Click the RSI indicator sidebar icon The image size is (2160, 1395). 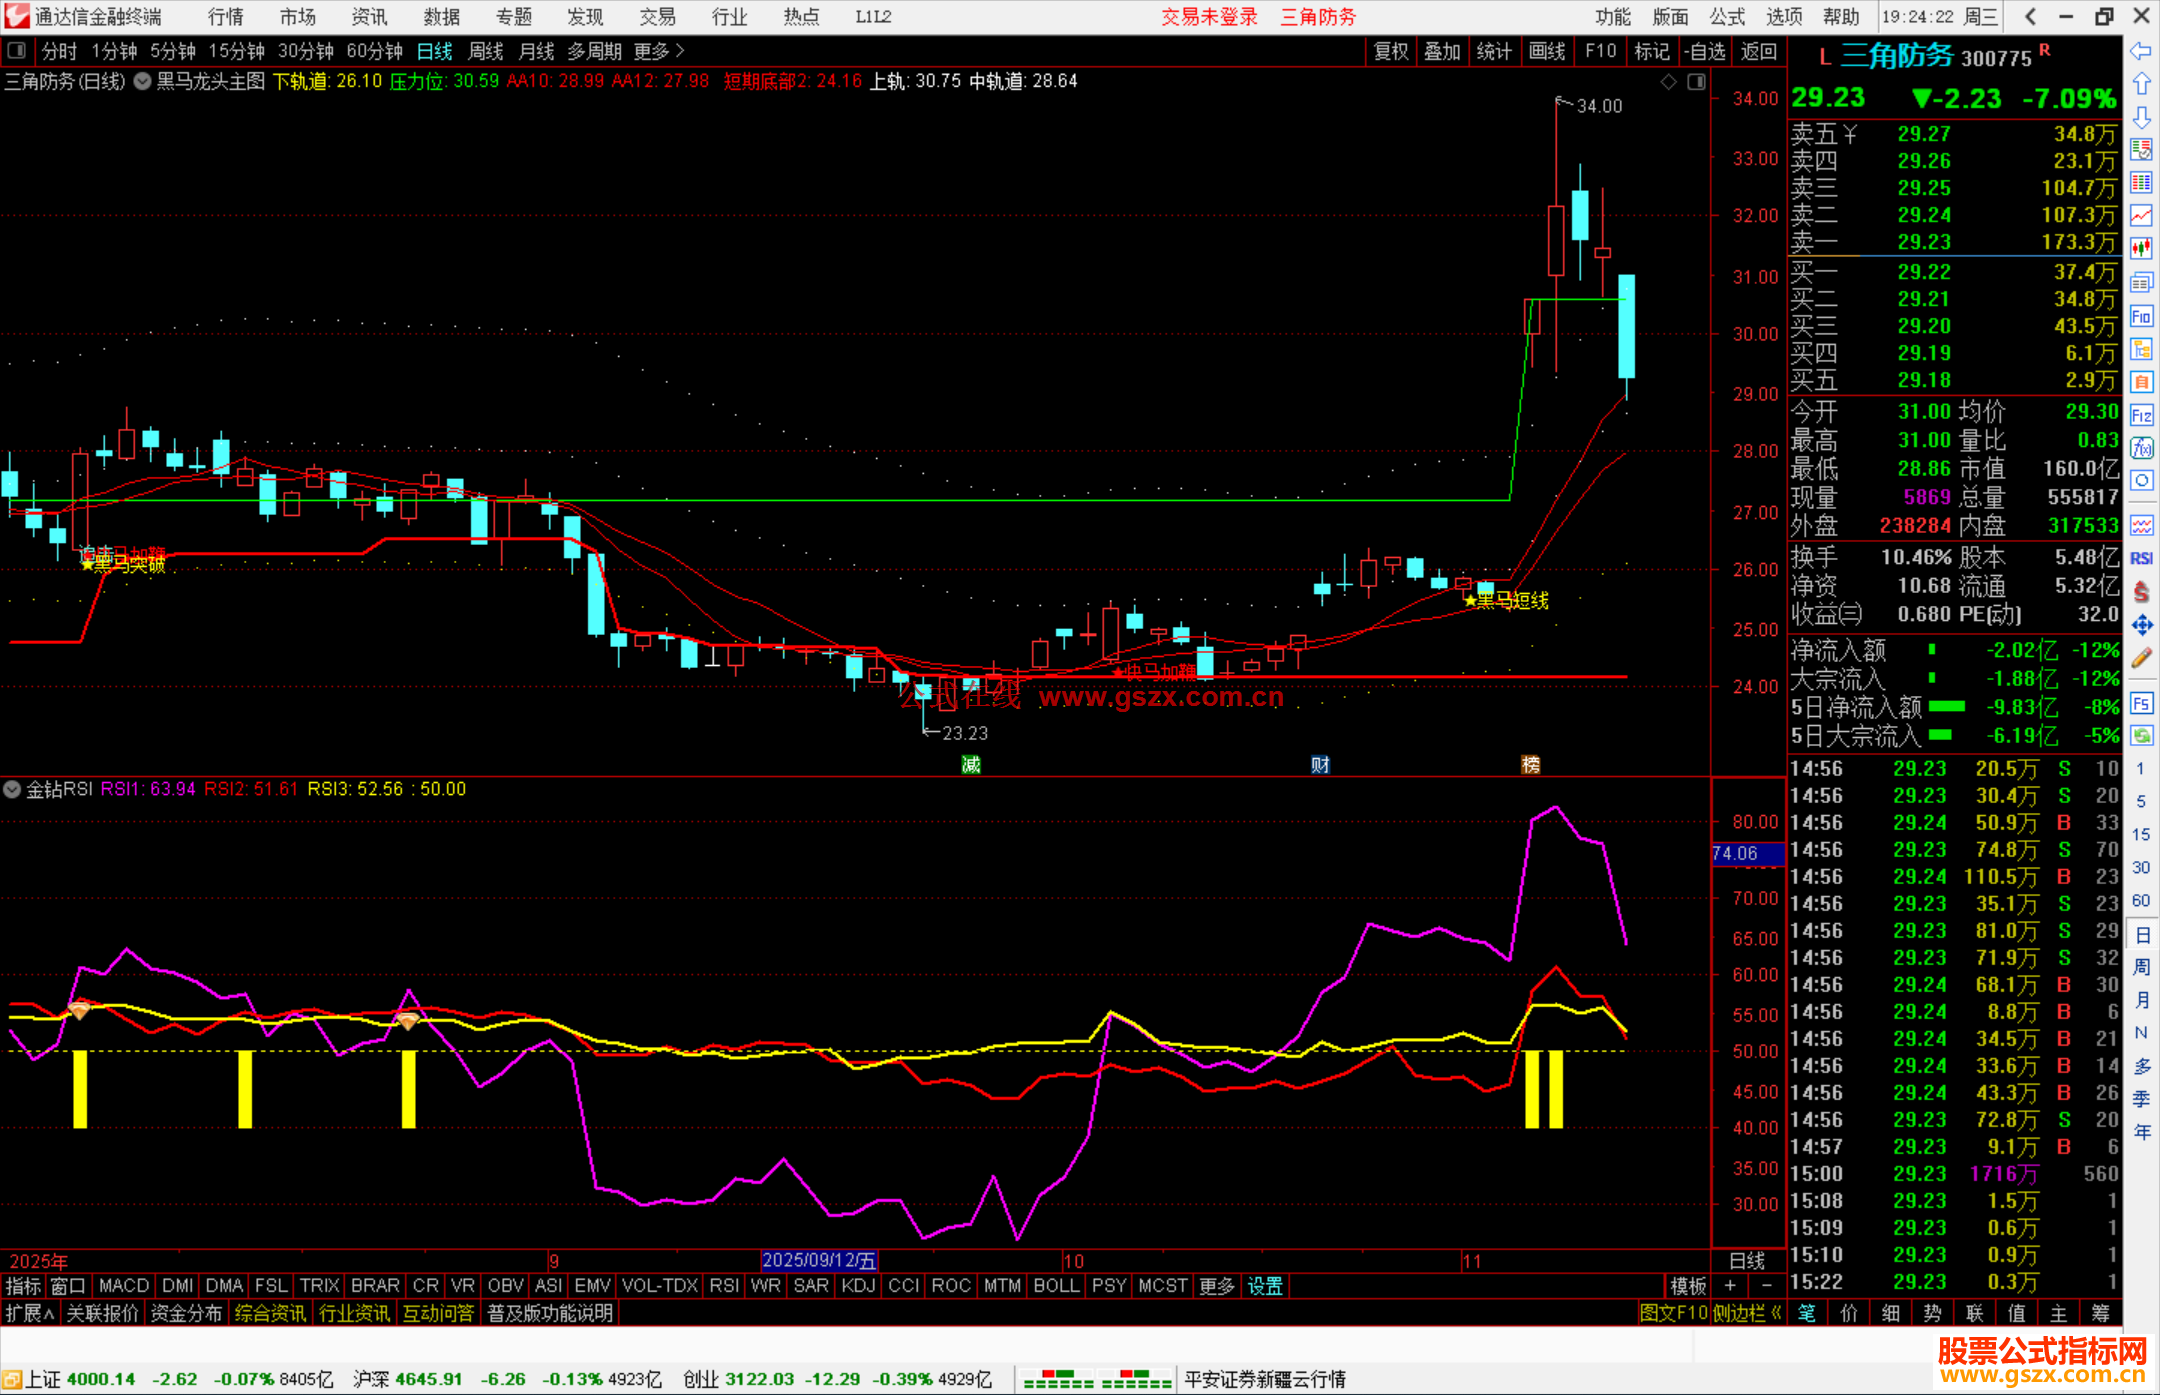coord(2141,558)
